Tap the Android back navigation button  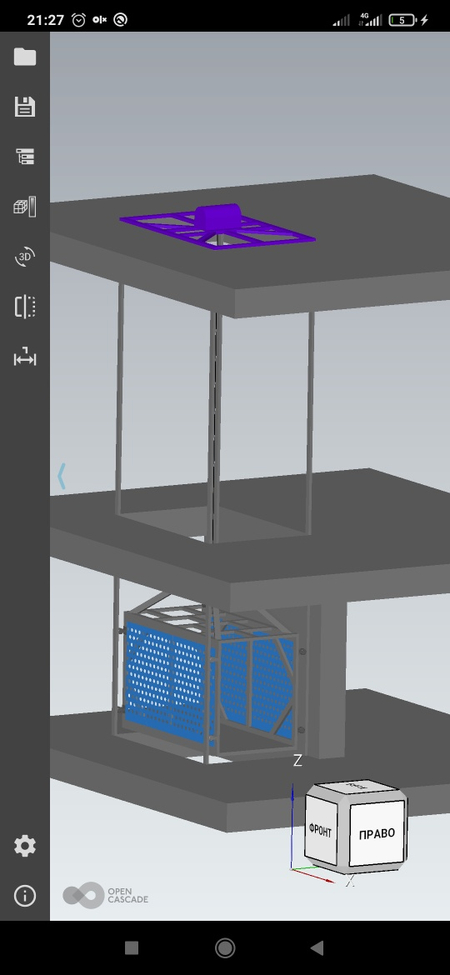click(x=317, y=948)
